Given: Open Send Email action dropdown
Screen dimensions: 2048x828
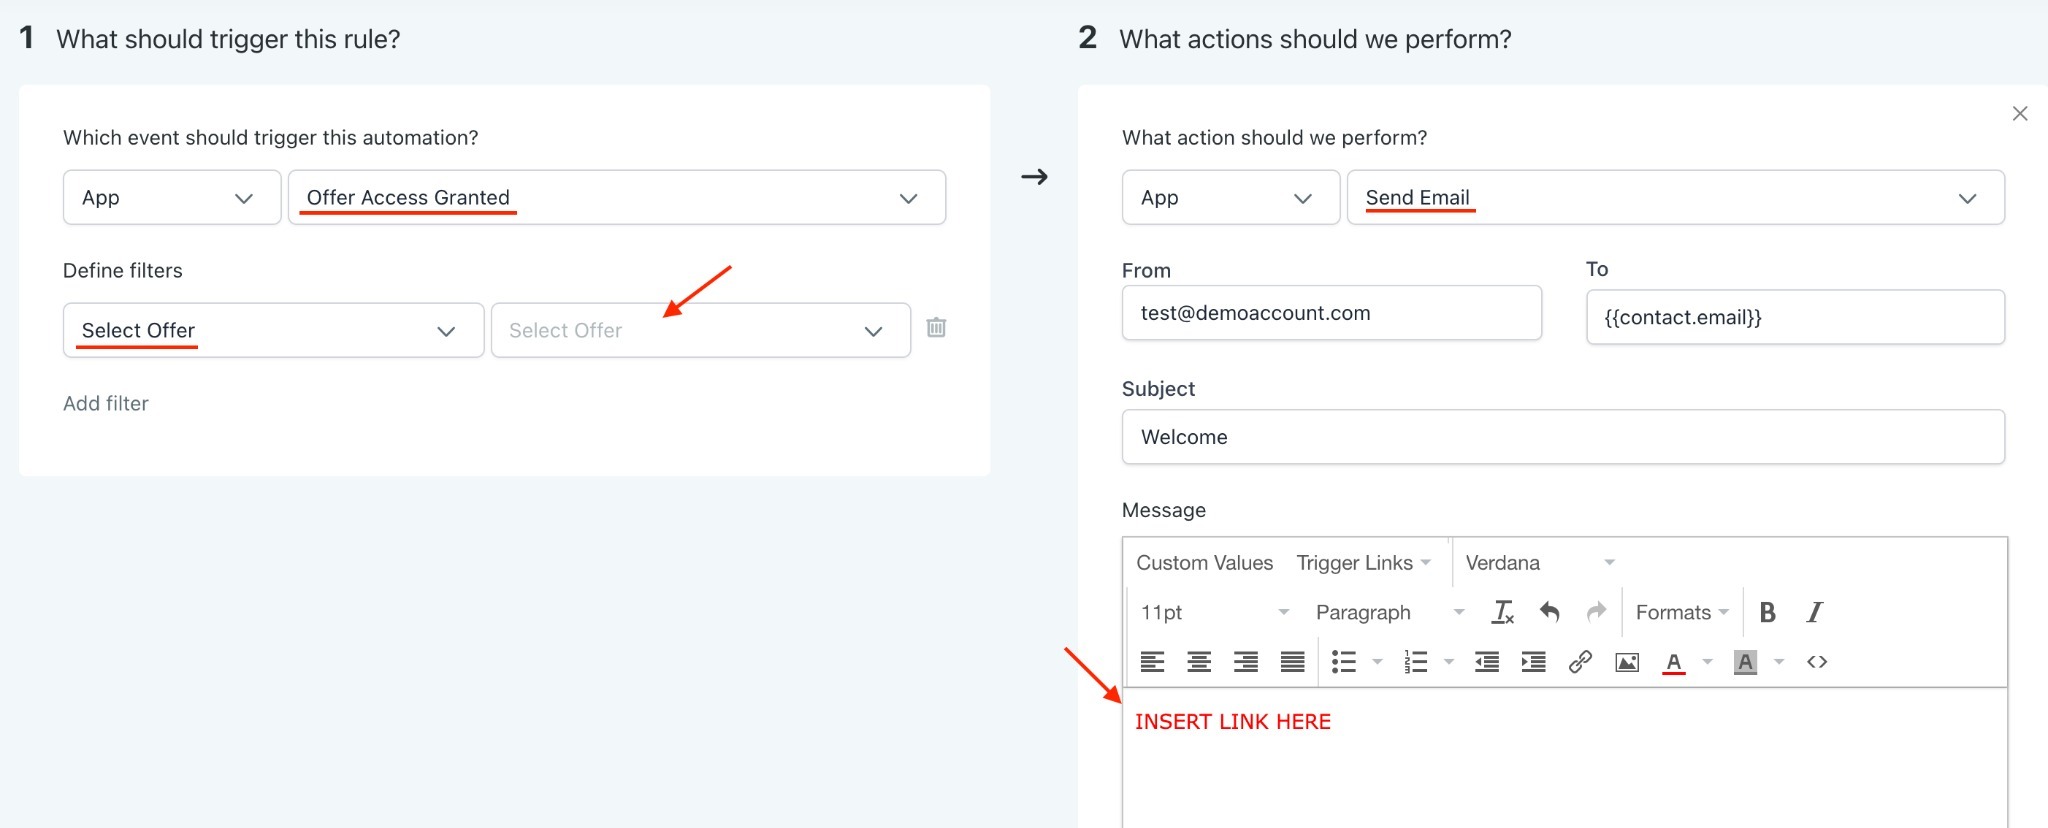Looking at the screenshot, I should (x=1676, y=197).
